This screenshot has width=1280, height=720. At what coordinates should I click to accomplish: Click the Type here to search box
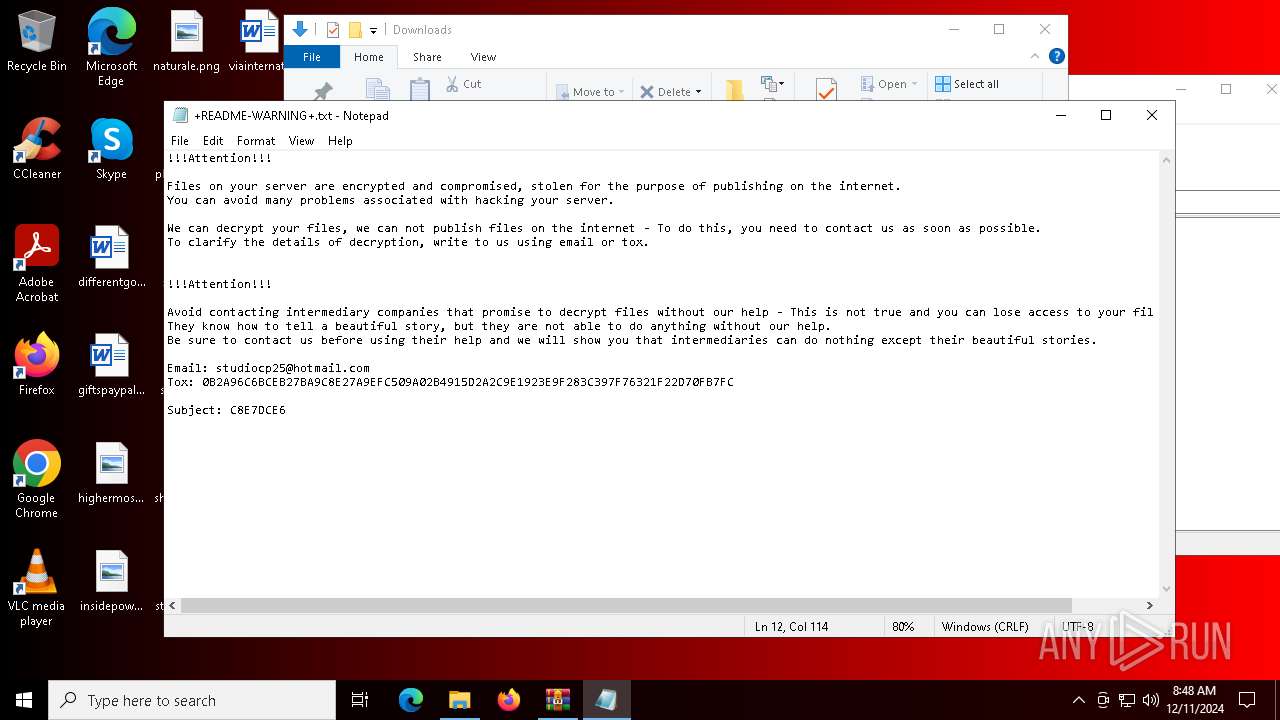tap(192, 700)
